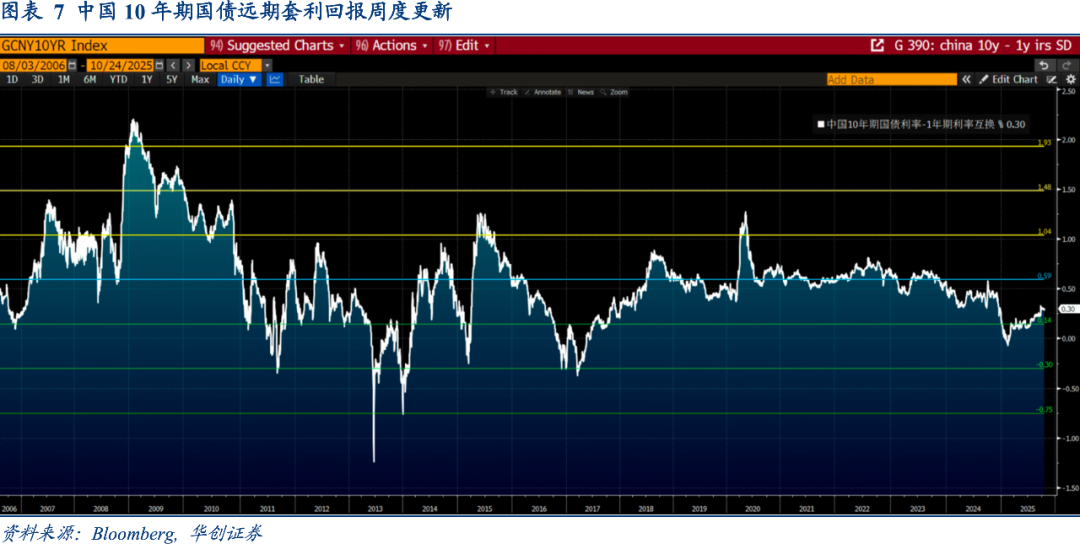The width and height of the screenshot is (1080, 544).
Task: Open the Edit menu
Action: coord(464,45)
